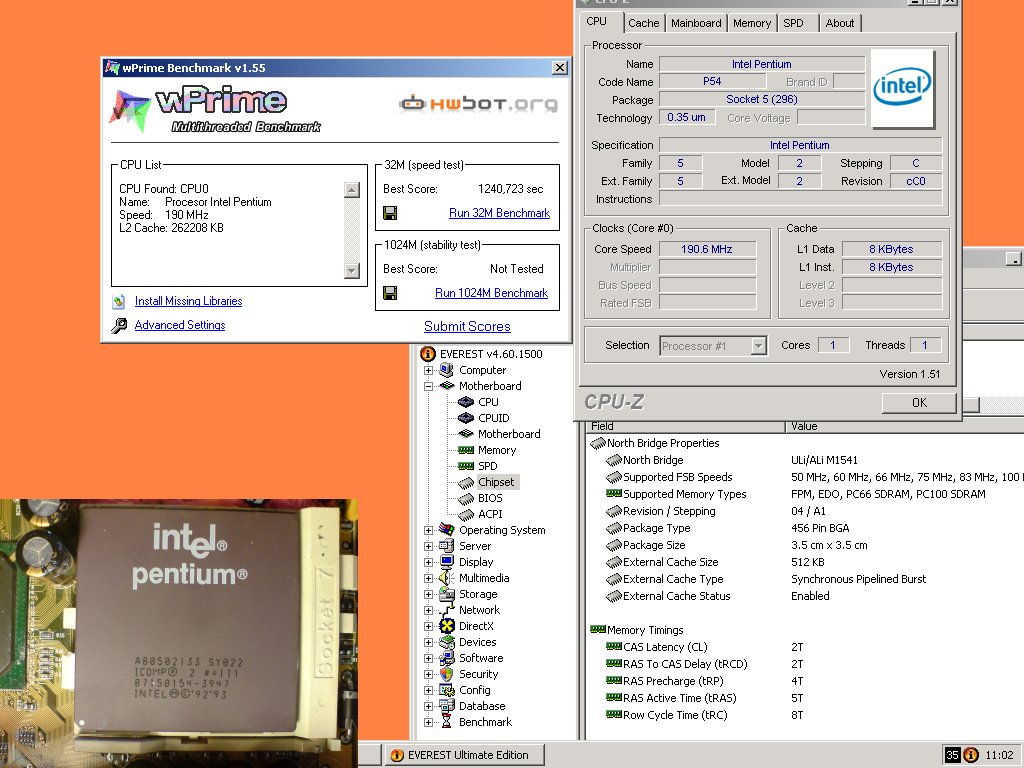The image size is (1024, 768).
Task: Switch to the Mainboard tab in CPU-Z
Action: (x=696, y=23)
